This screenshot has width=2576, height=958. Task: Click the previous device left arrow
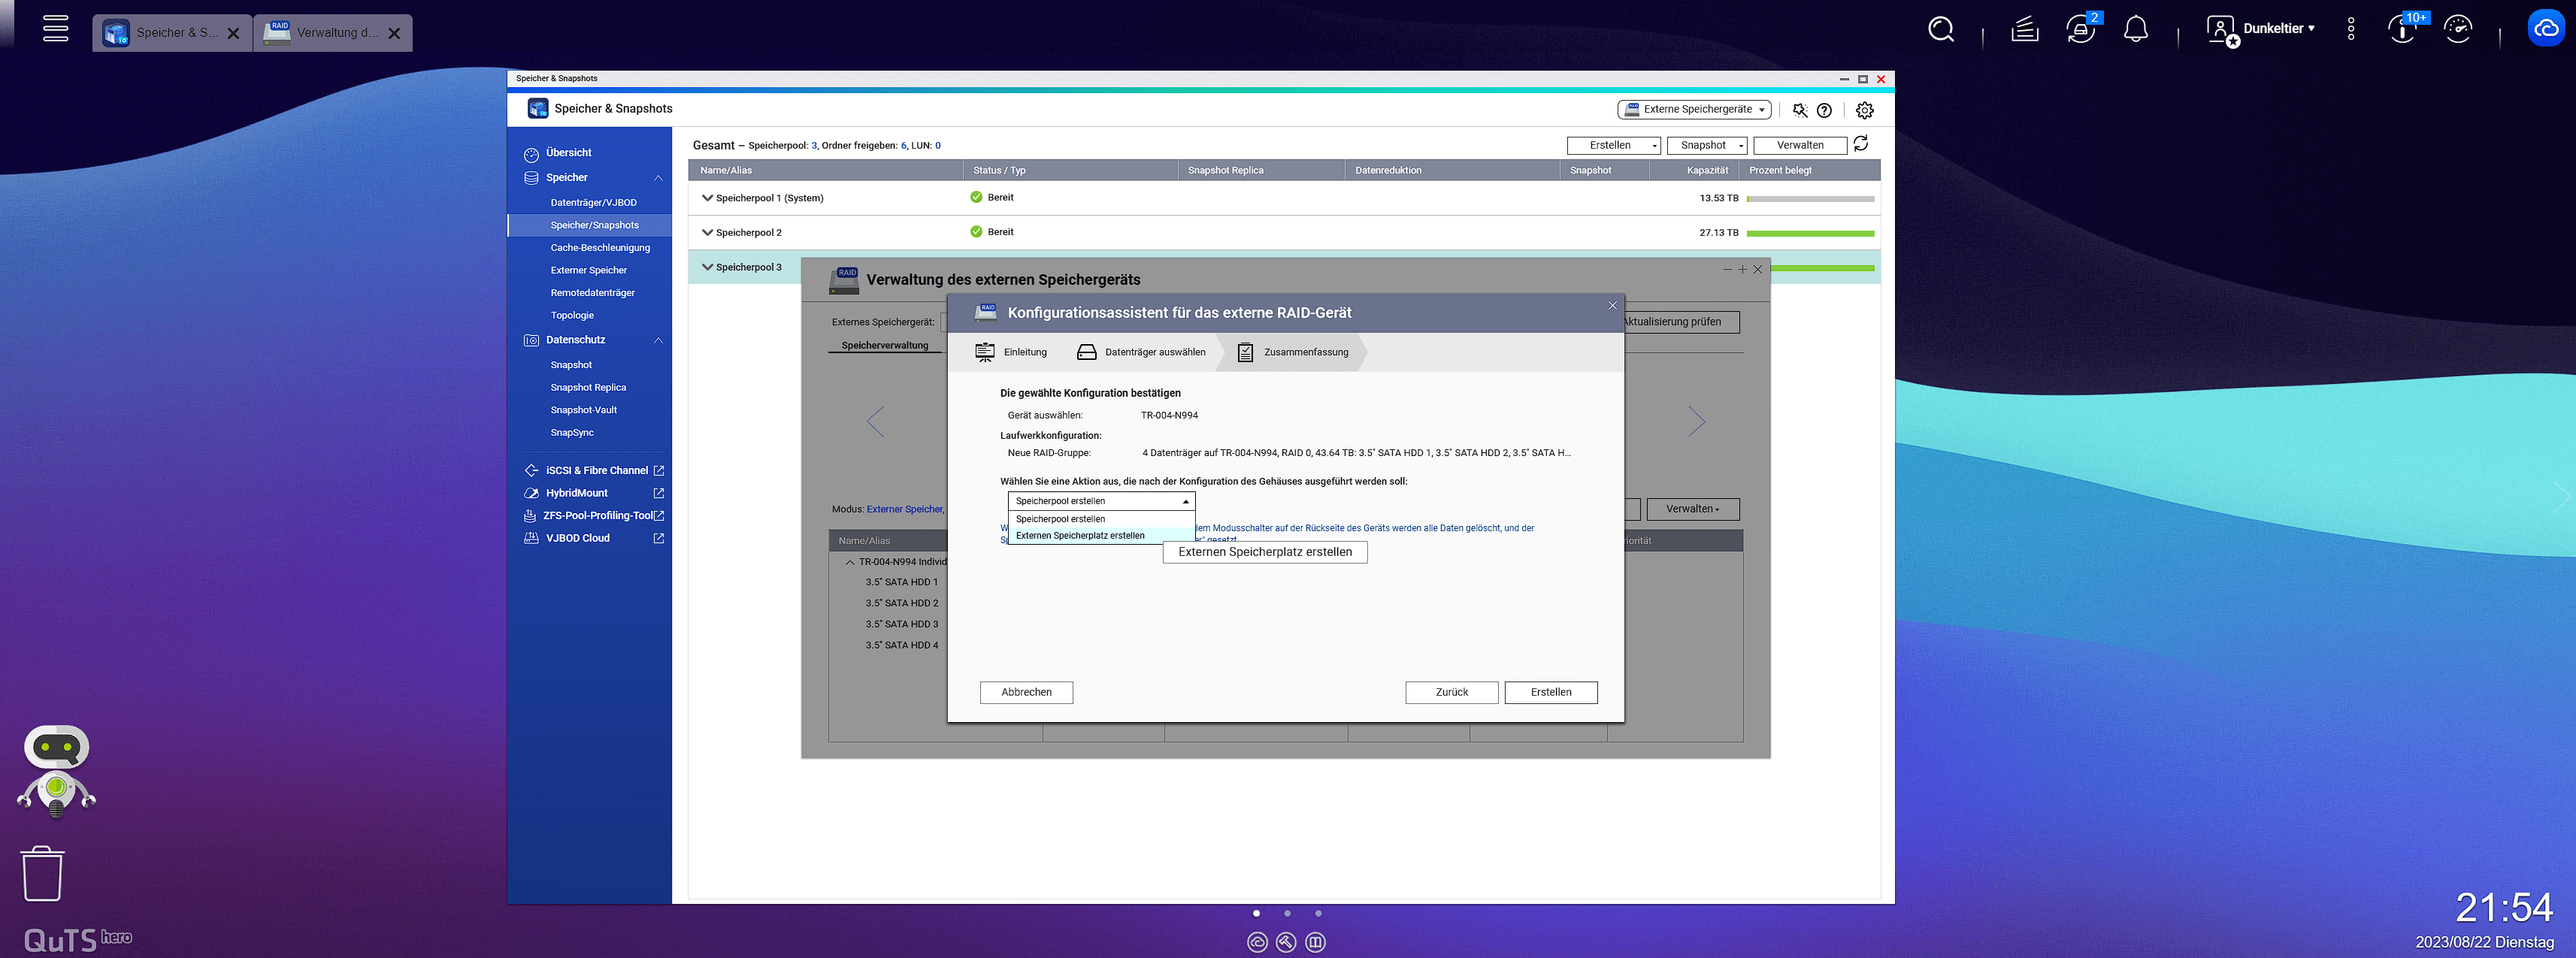[x=875, y=421]
